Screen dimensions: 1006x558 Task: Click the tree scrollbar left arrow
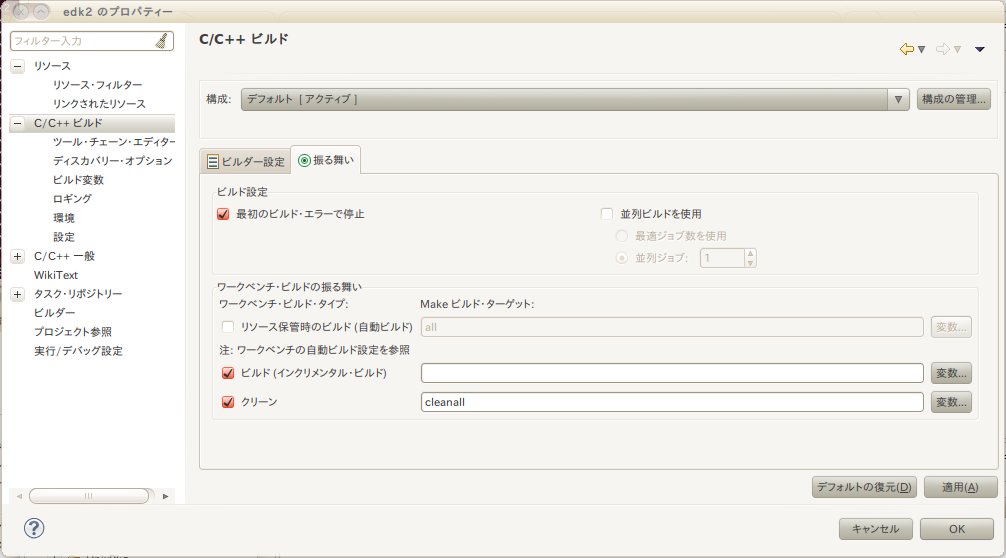click(x=19, y=496)
